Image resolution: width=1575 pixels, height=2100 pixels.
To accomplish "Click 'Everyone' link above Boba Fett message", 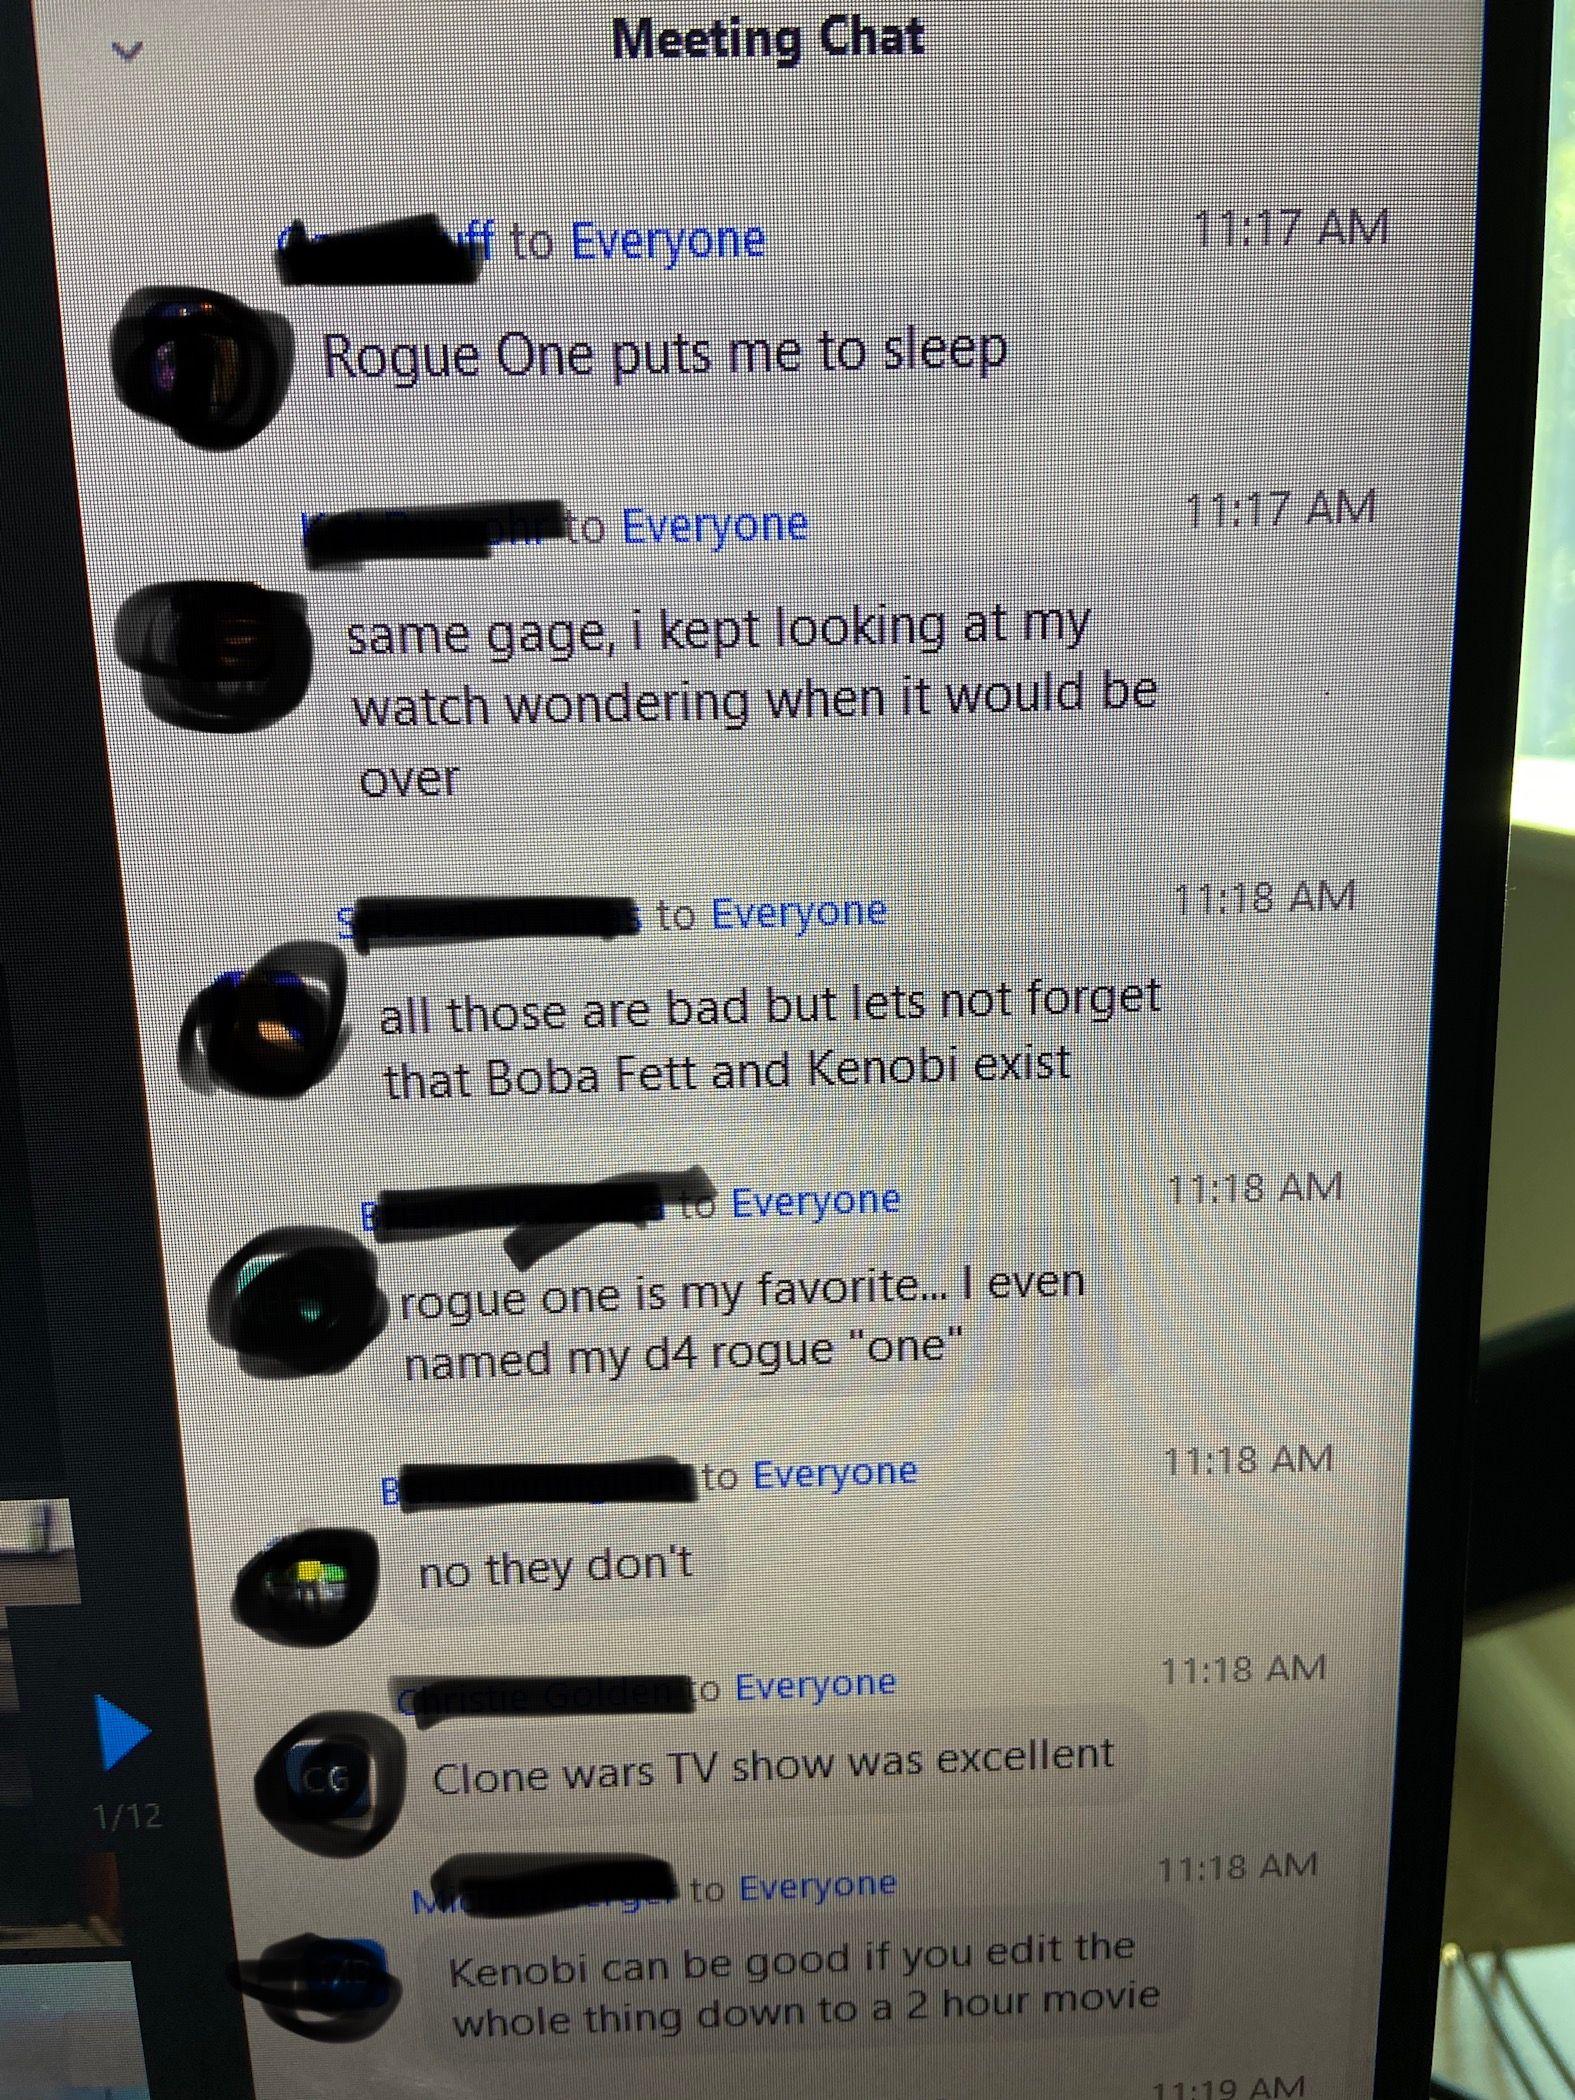I will [799, 912].
